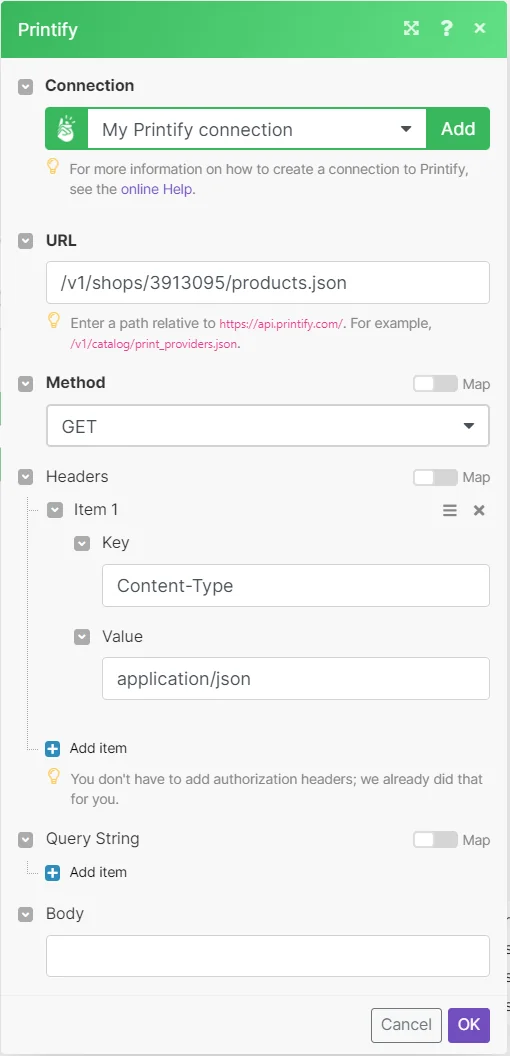Click the plus icon under Query String
510x1056 pixels.
pyautogui.click(x=53, y=873)
